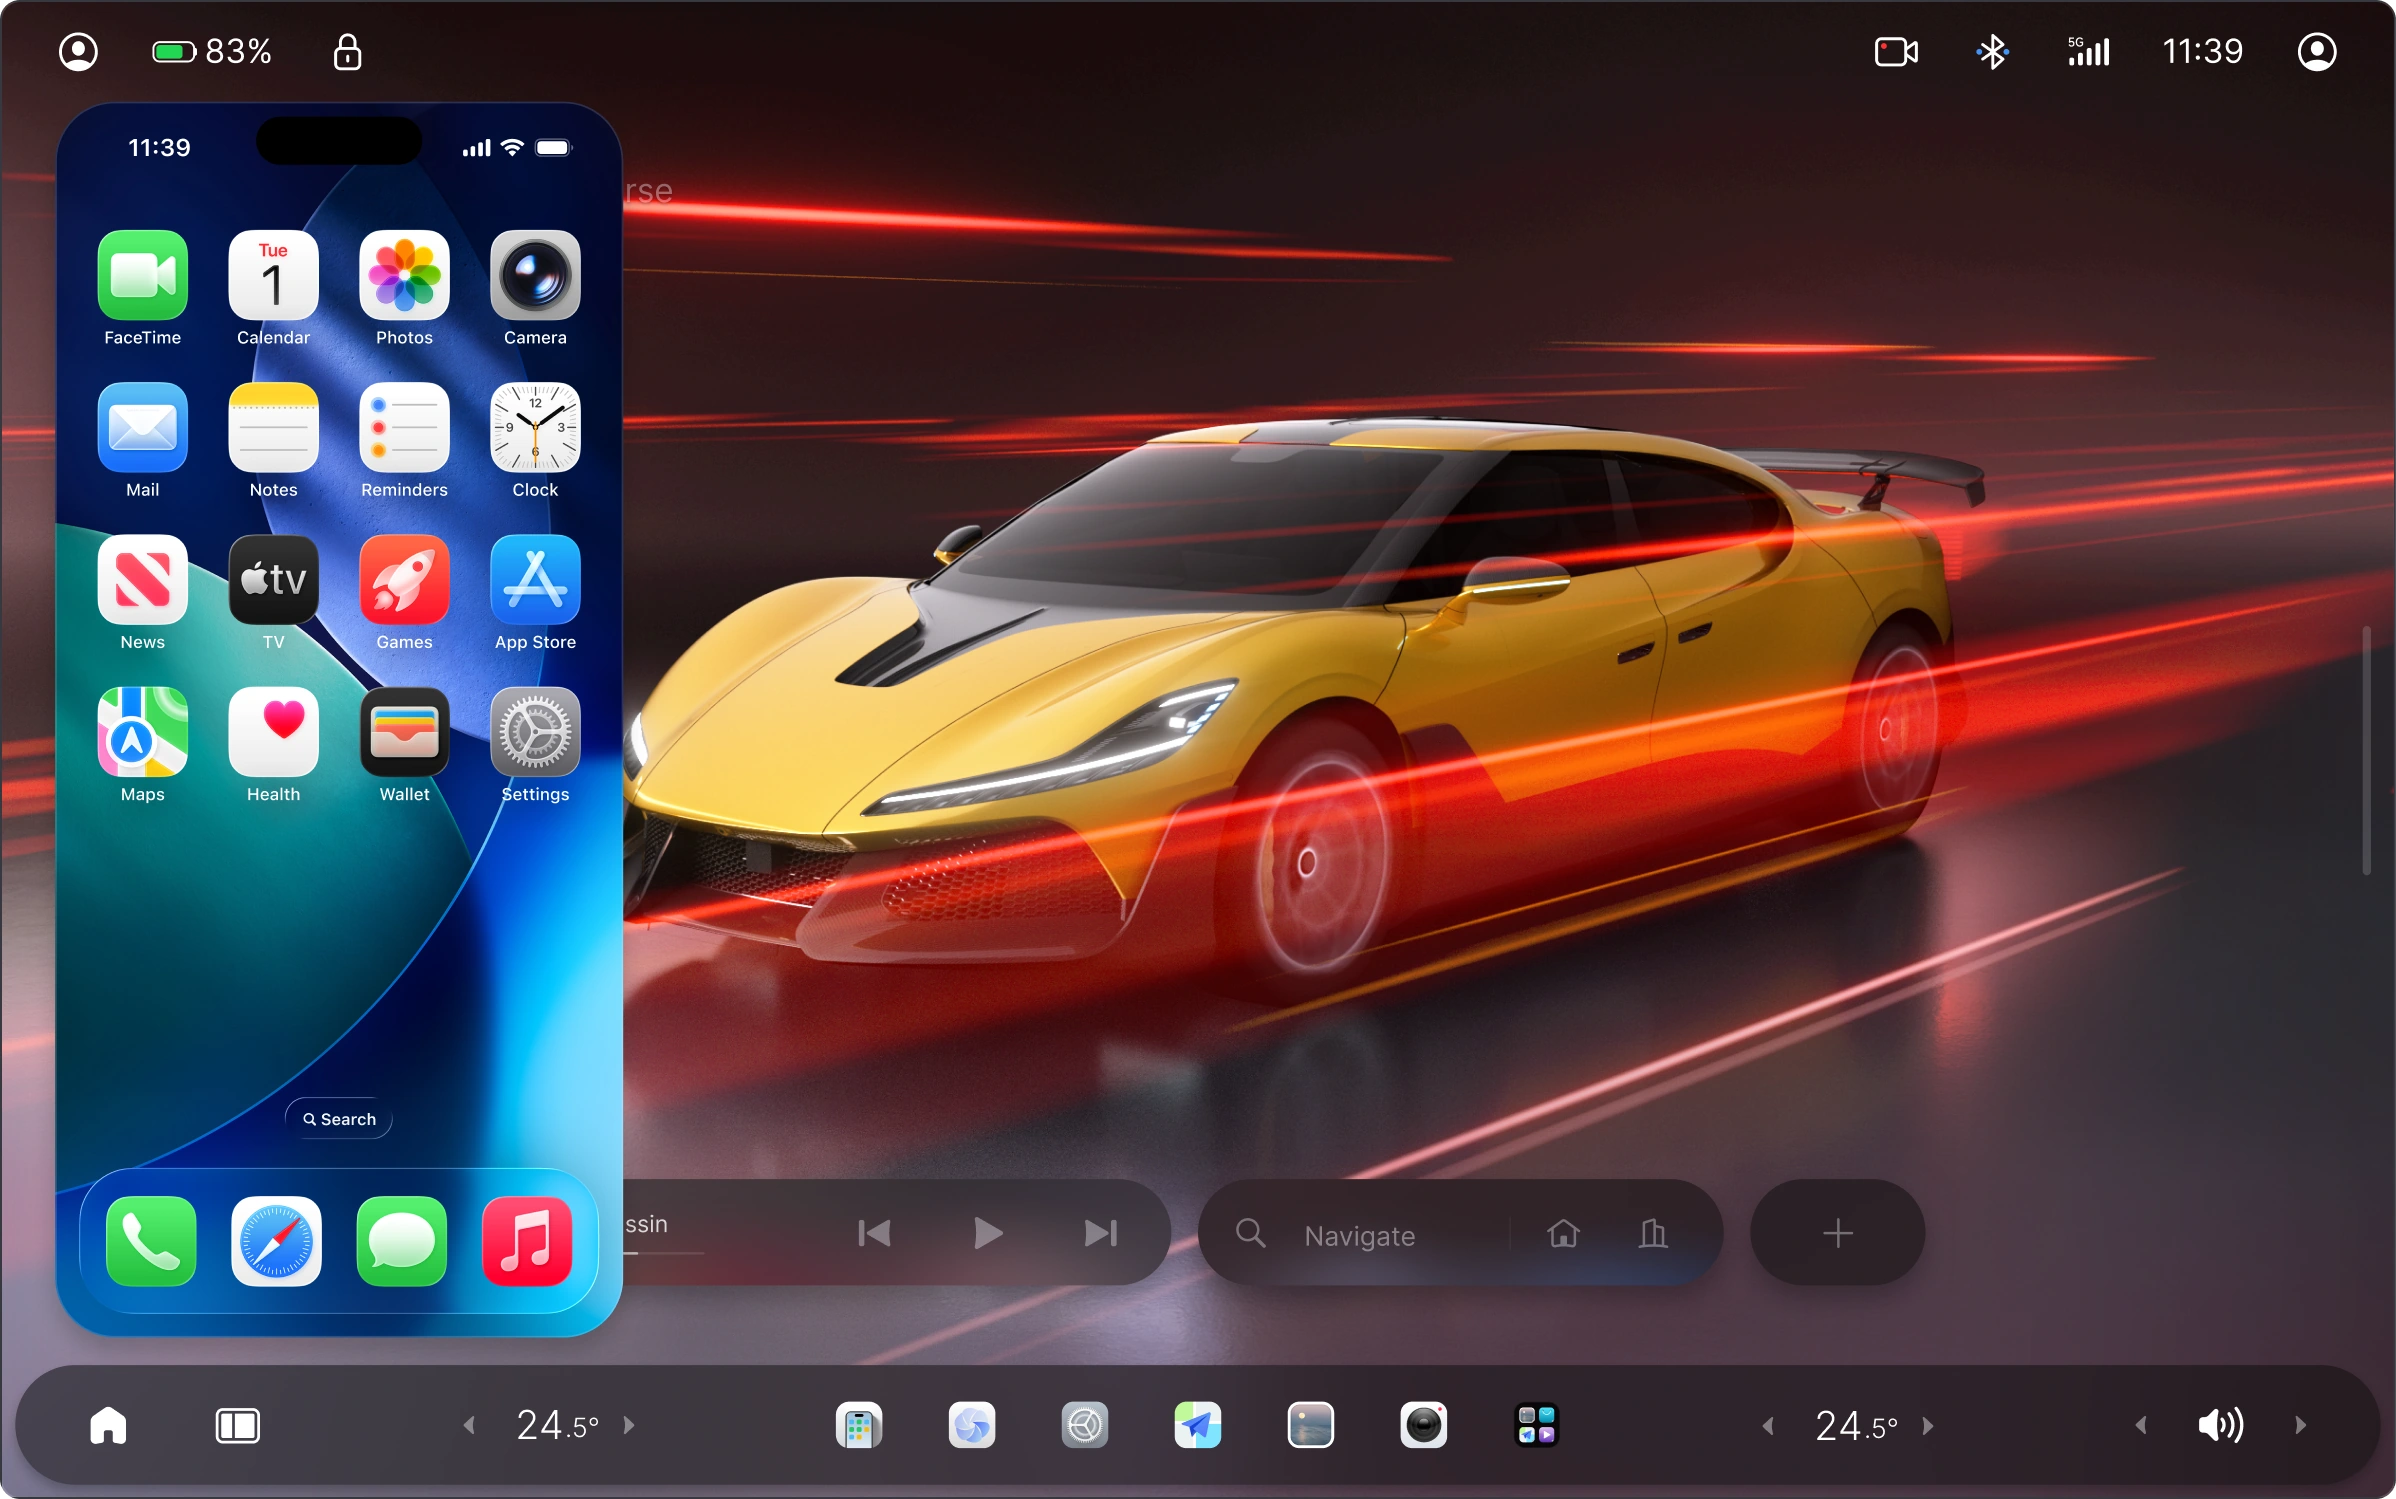Open the Wallet app
2396x1499 pixels.
pyautogui.click(x=404, y=731)
